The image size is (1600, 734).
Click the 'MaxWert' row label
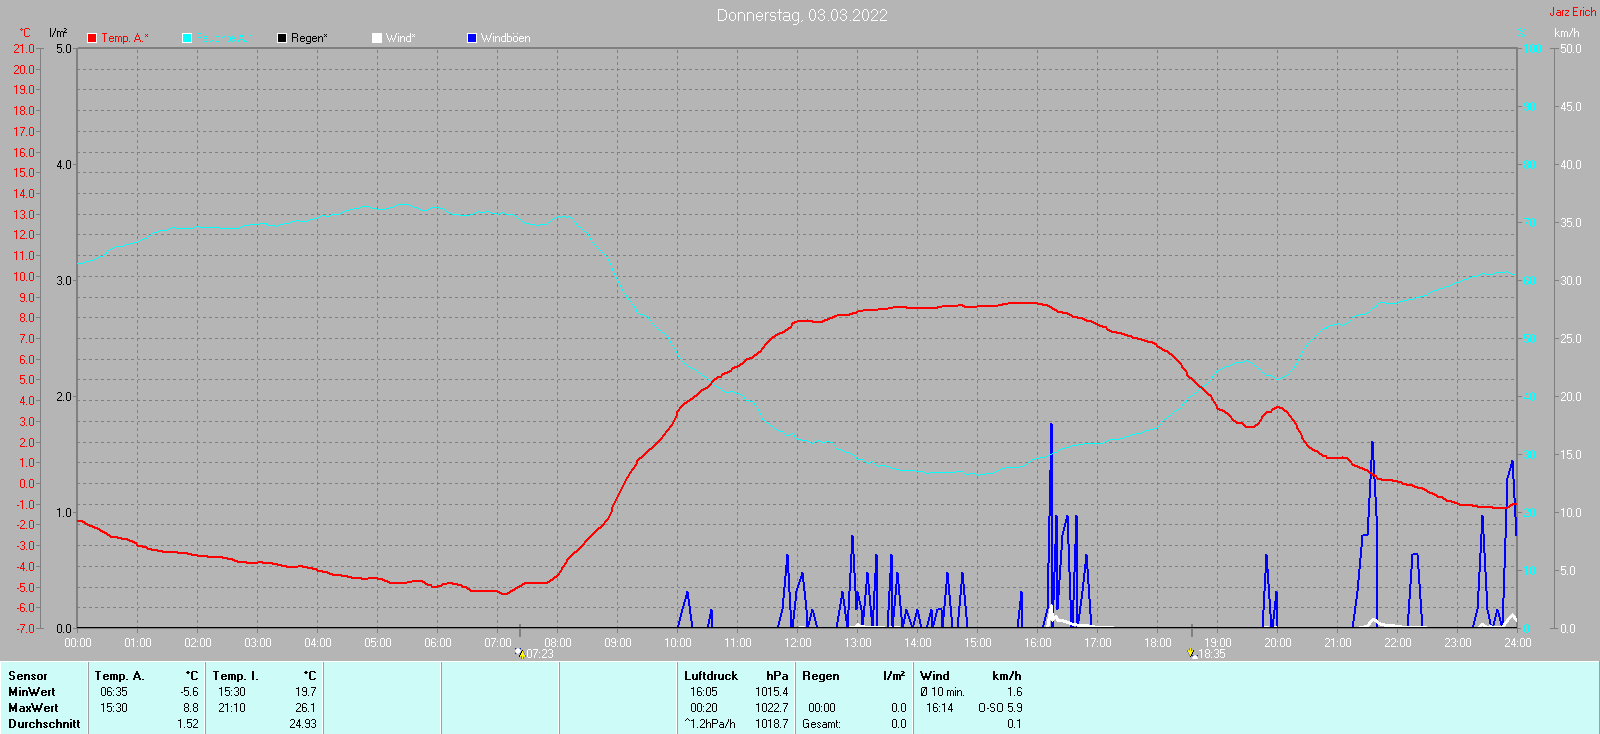click(33, 708)
